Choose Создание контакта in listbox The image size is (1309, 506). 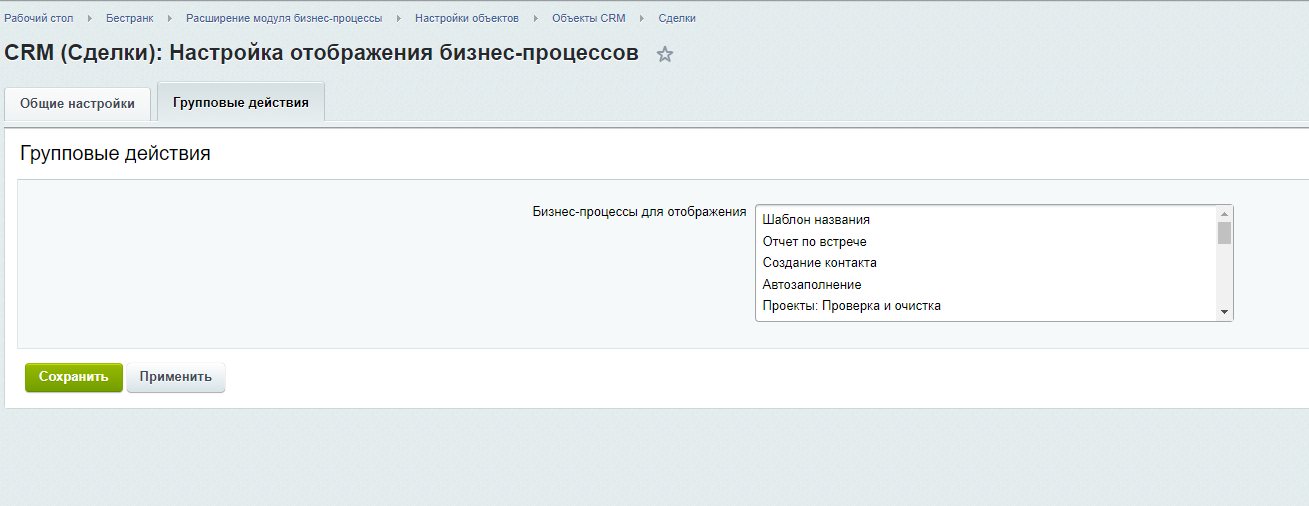(x=819, y=263)
